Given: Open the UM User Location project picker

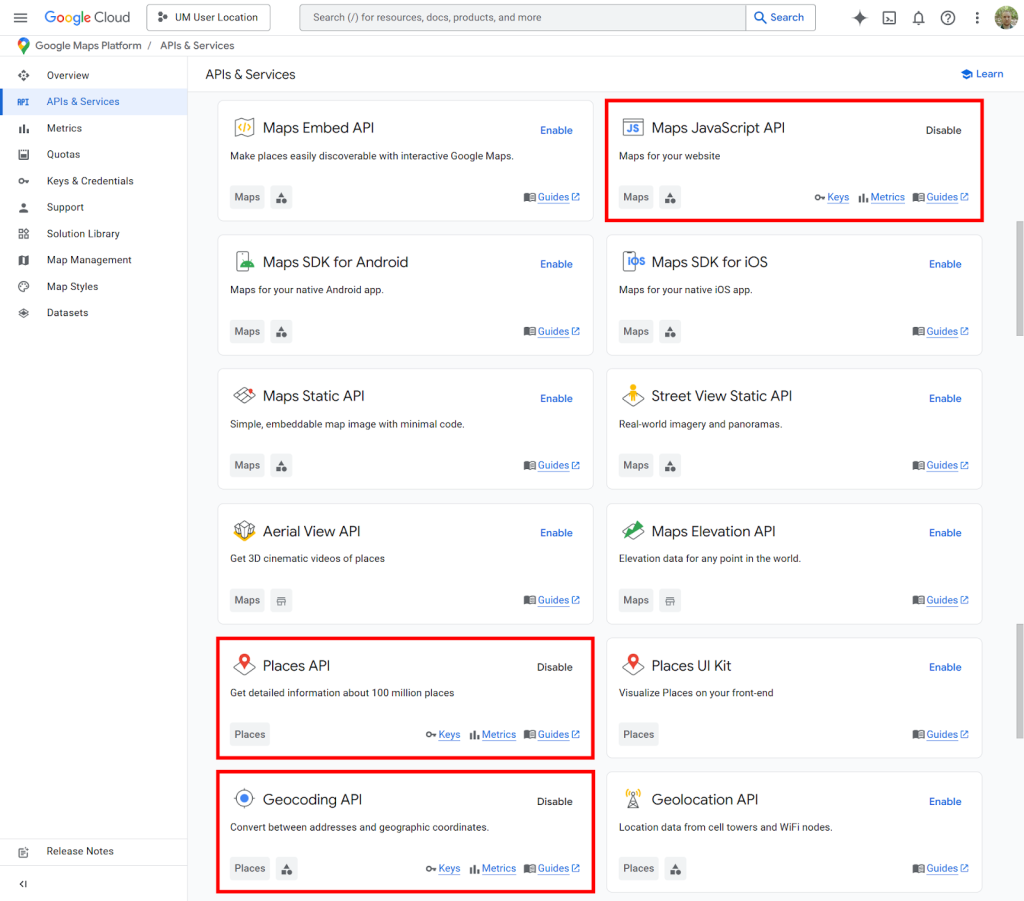Looking at the screenshot, I should point(208,17).
